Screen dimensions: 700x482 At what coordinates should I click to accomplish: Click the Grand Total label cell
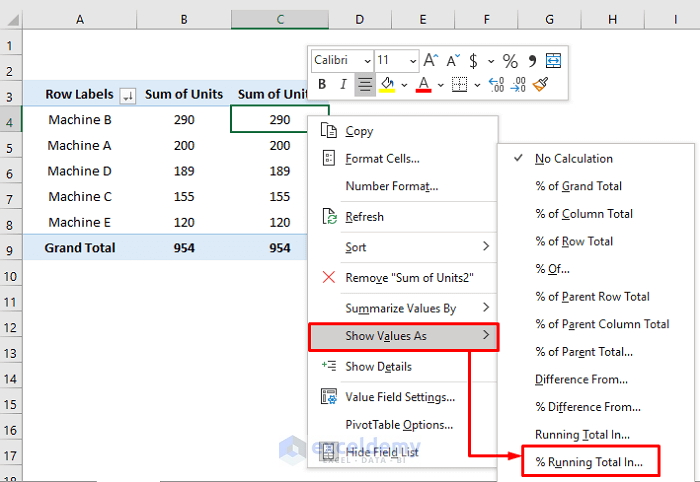[x=79, y=248]
